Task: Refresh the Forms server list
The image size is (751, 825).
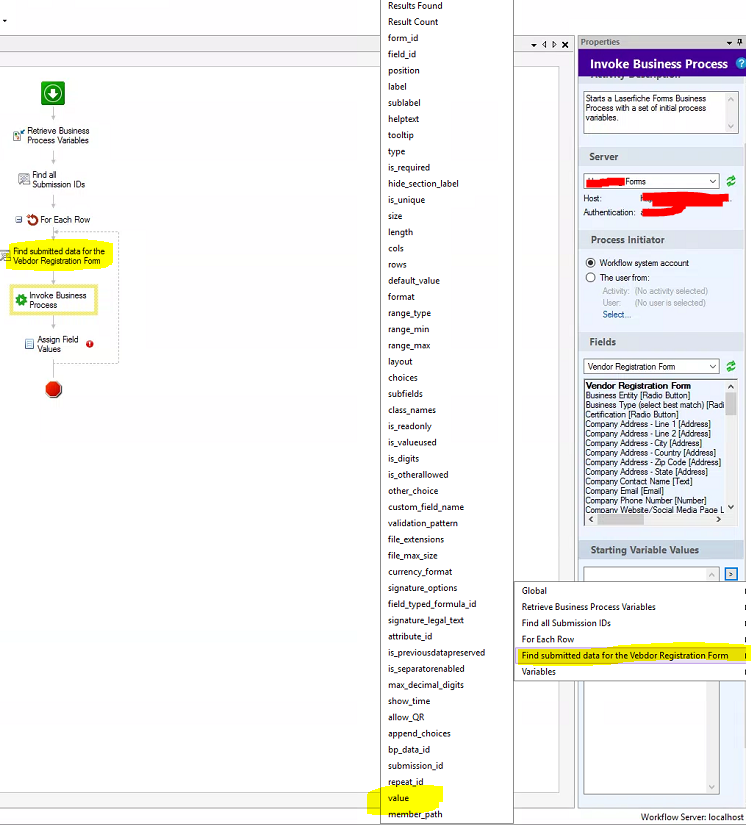Action: [731, 181]
